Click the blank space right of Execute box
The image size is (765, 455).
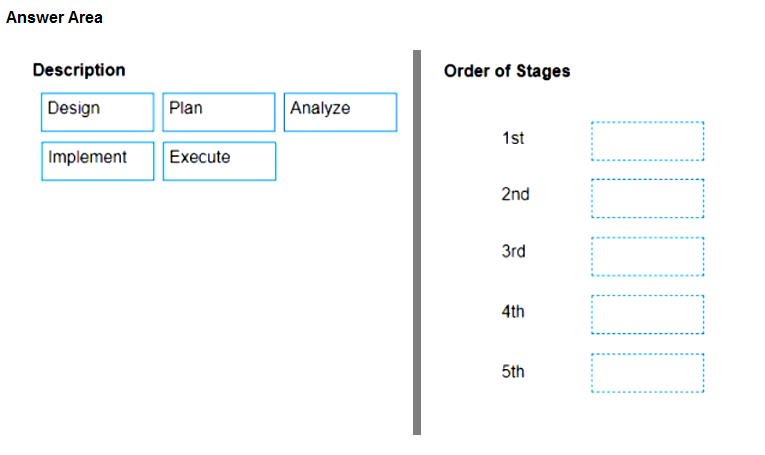341,161
